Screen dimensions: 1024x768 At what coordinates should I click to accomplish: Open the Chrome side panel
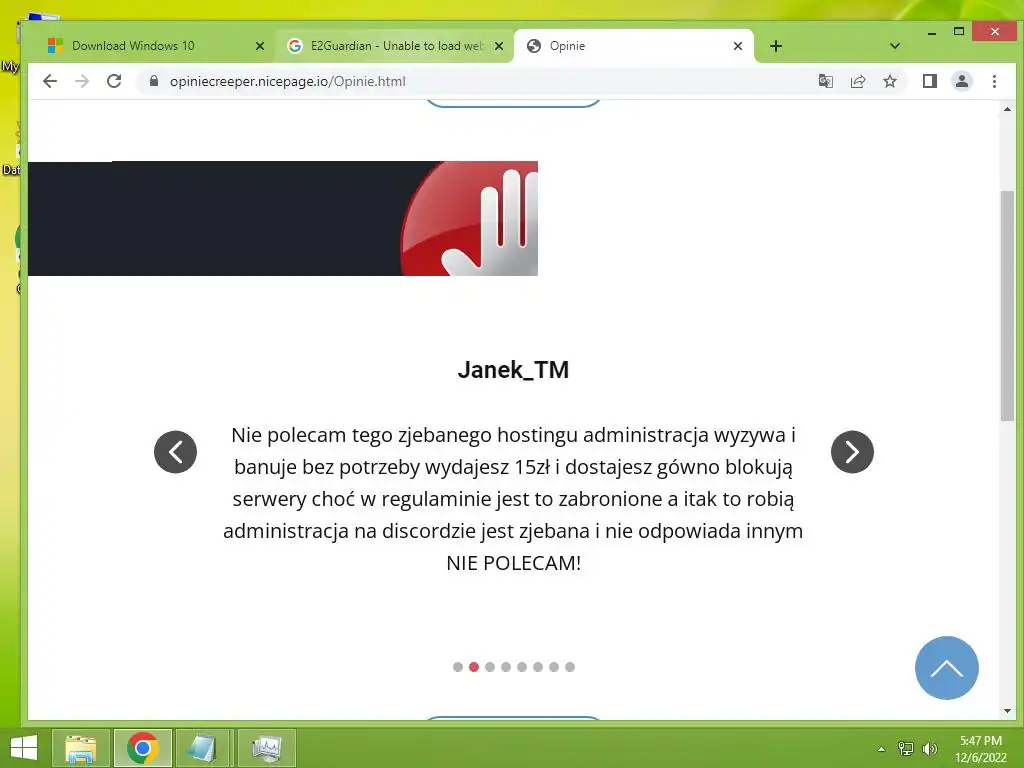[929, 81]
